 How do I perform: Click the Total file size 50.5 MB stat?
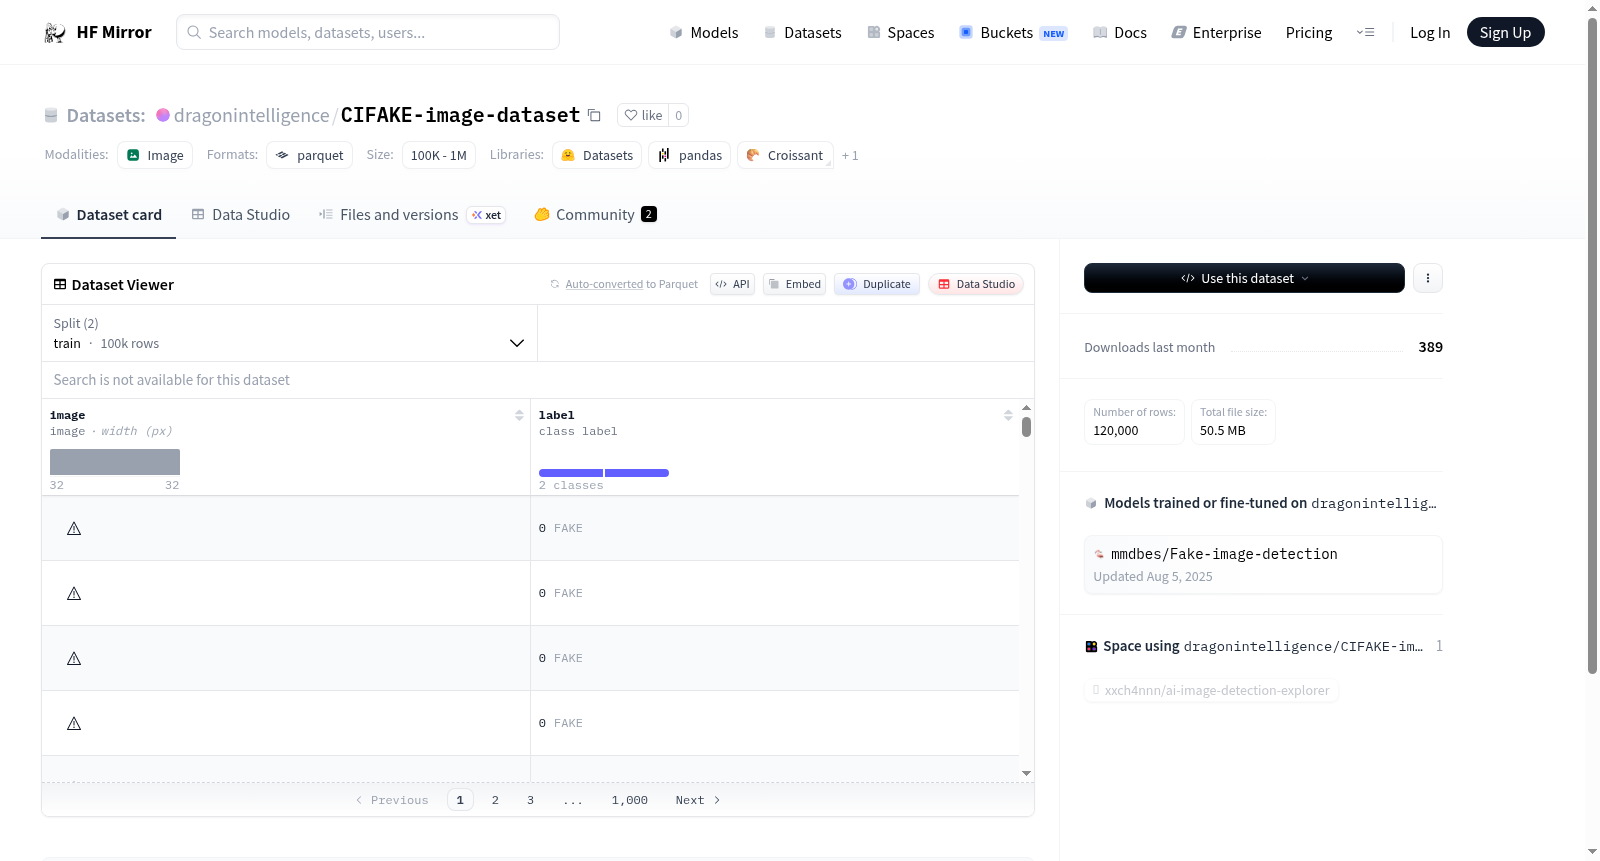pyautogui.click(x=1233, y=421)
